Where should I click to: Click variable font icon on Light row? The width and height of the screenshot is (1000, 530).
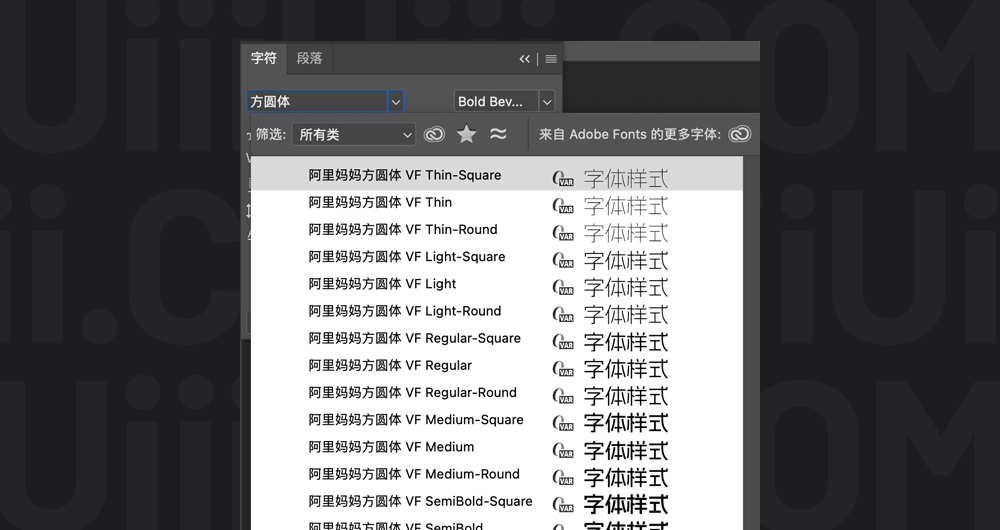(x=562, y=288)
